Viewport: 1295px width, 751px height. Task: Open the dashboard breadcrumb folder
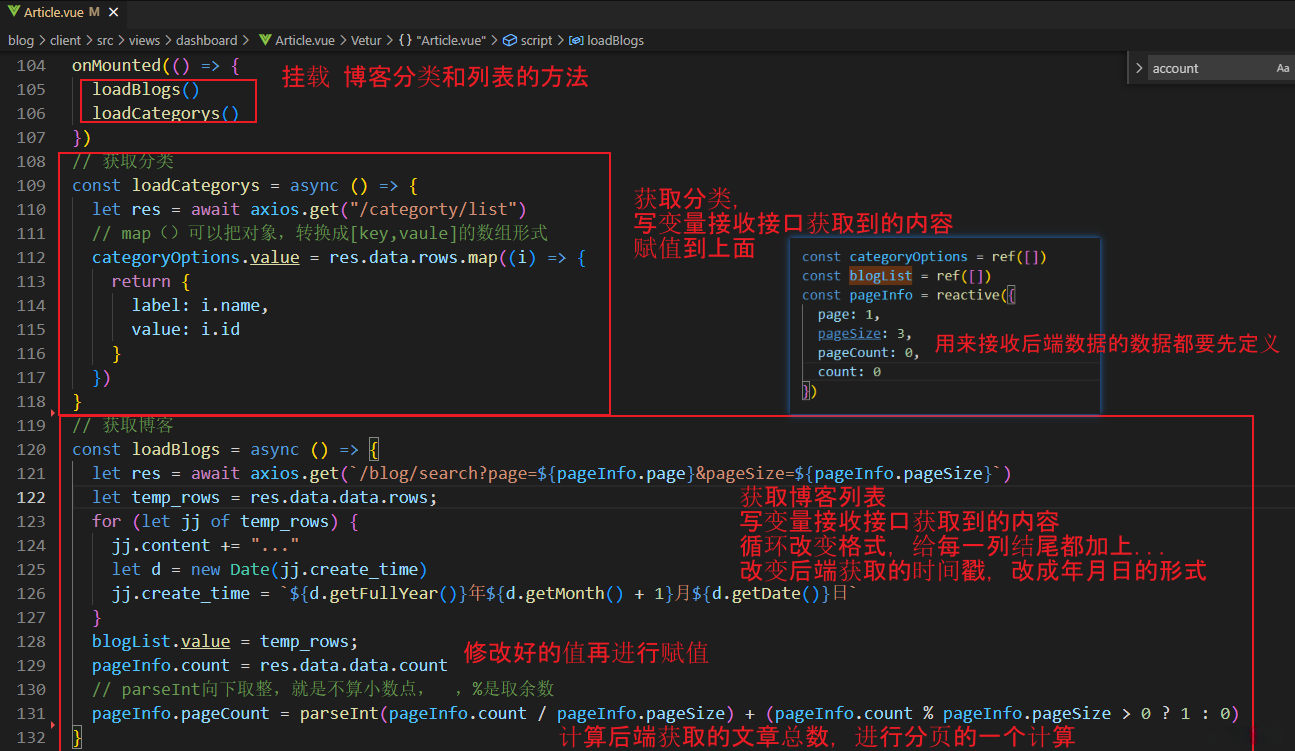(206, 41)
